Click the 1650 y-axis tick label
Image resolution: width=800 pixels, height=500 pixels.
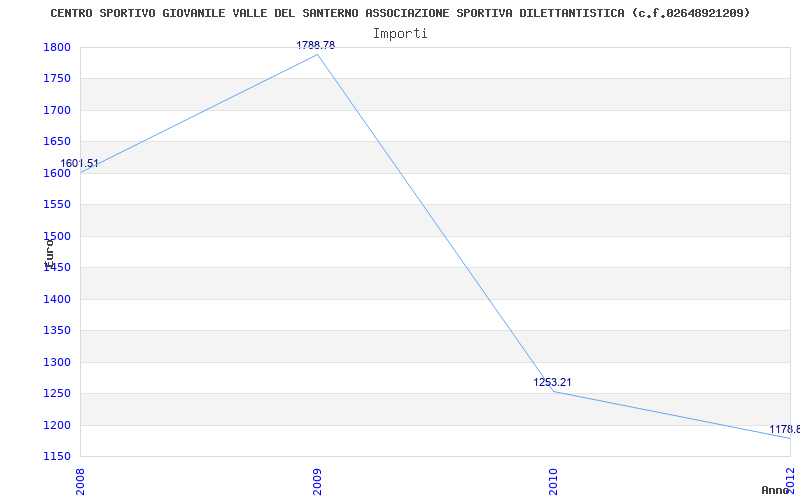point(57,141)
